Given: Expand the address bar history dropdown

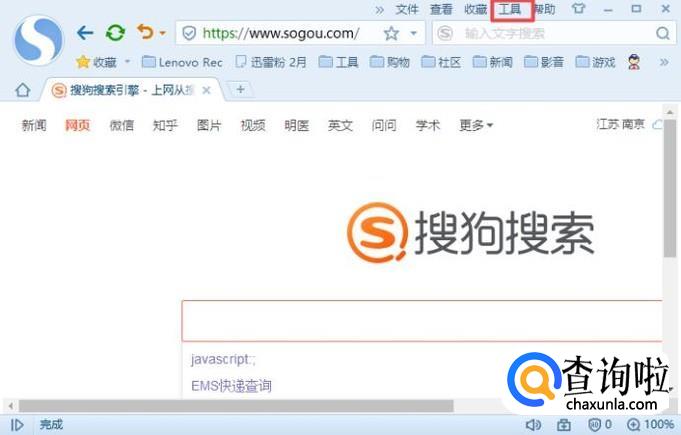Looking at the screenshot, I should [x=413, y=33].
